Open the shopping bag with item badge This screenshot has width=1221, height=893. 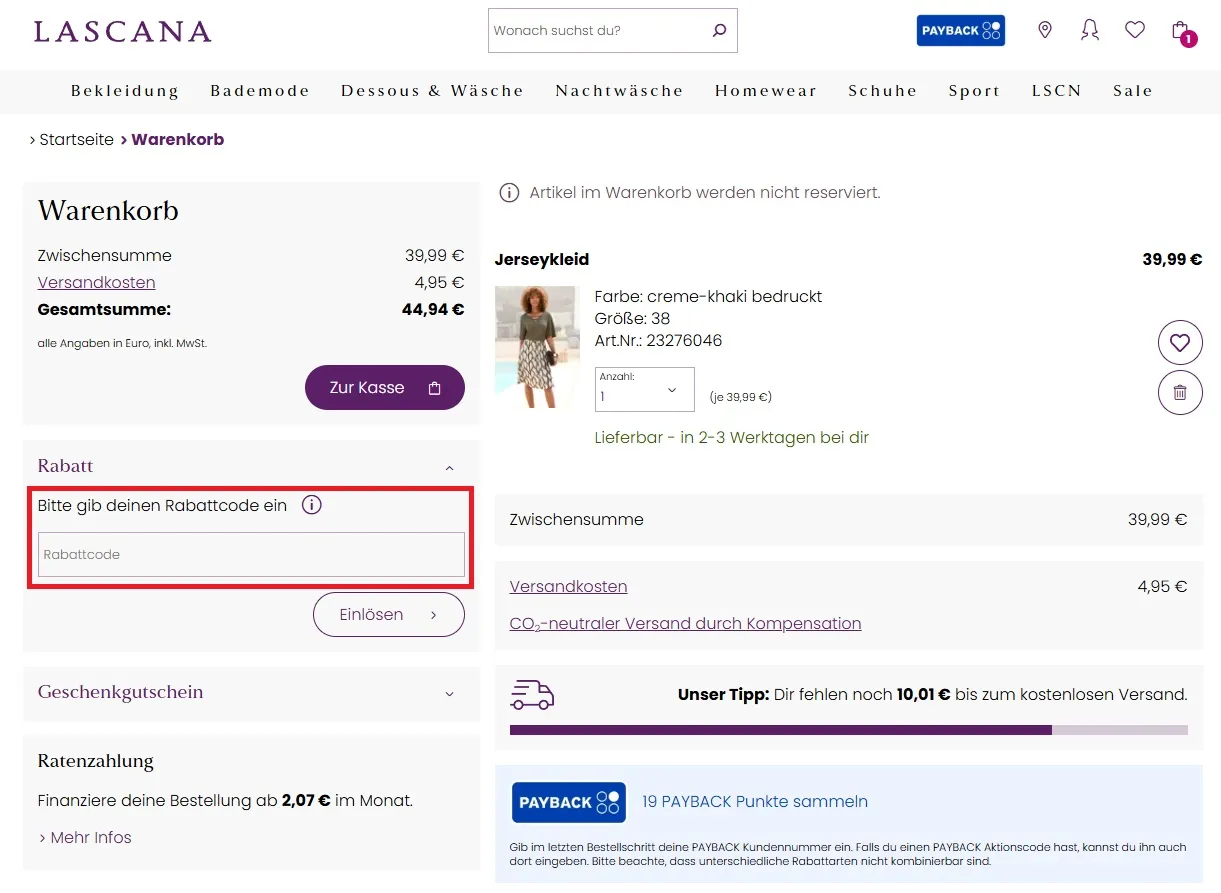tap(1180, 31)
